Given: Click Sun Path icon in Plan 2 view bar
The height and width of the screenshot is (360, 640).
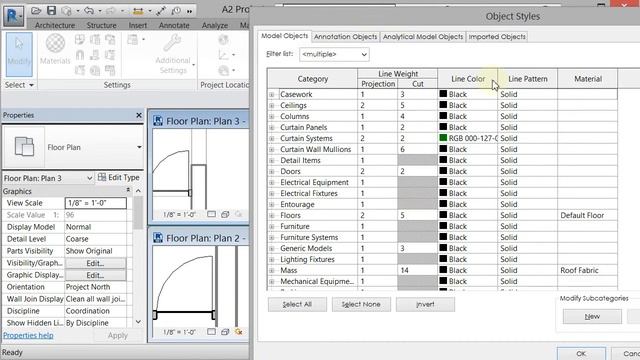Looking at the screenshot, I should [239, 332].
